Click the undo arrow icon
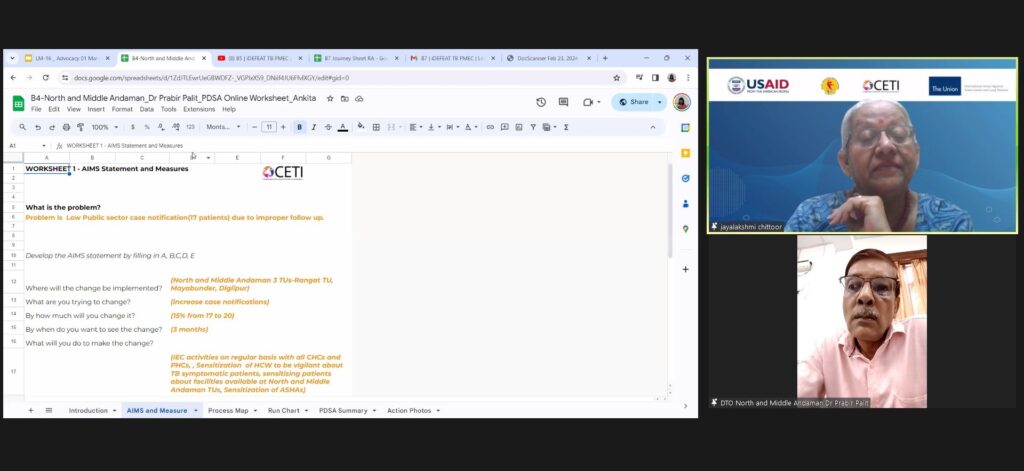The height and width of the screenshot is (471, 1024). [38, 127]
